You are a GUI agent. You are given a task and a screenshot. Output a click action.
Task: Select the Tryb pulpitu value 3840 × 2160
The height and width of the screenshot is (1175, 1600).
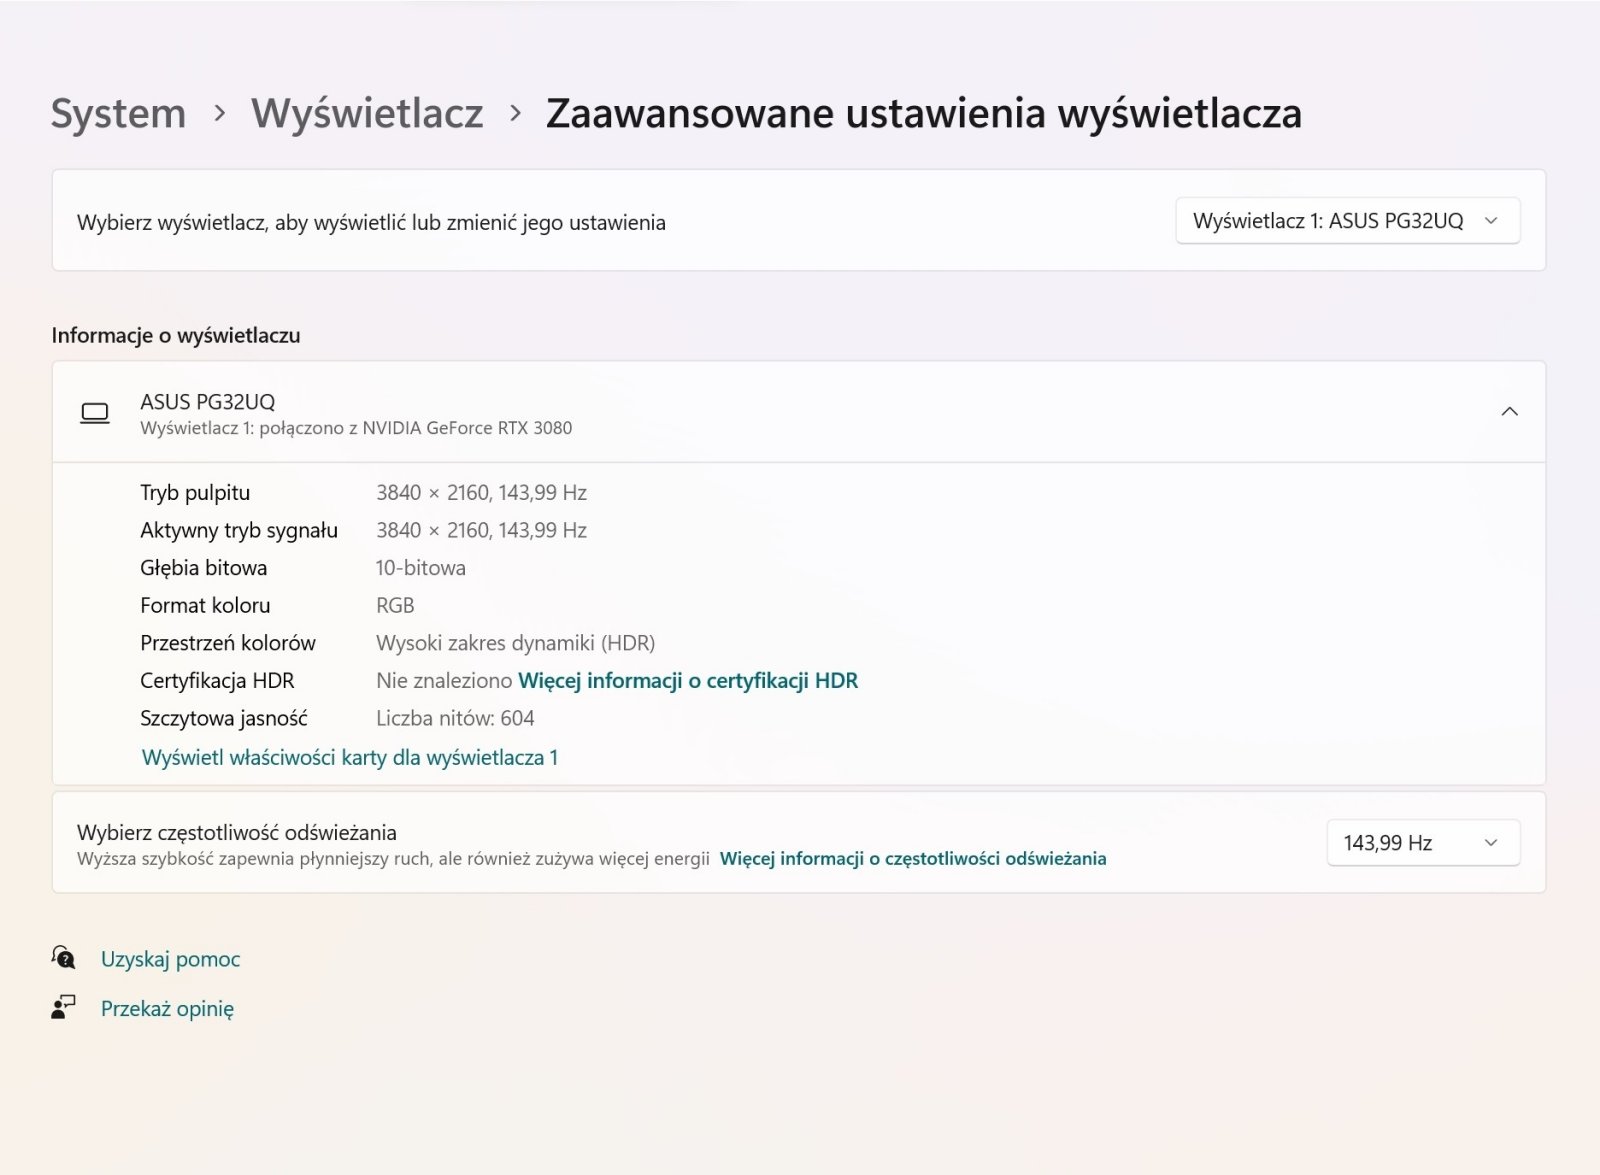pyautogui.click(x=481, y=493)
